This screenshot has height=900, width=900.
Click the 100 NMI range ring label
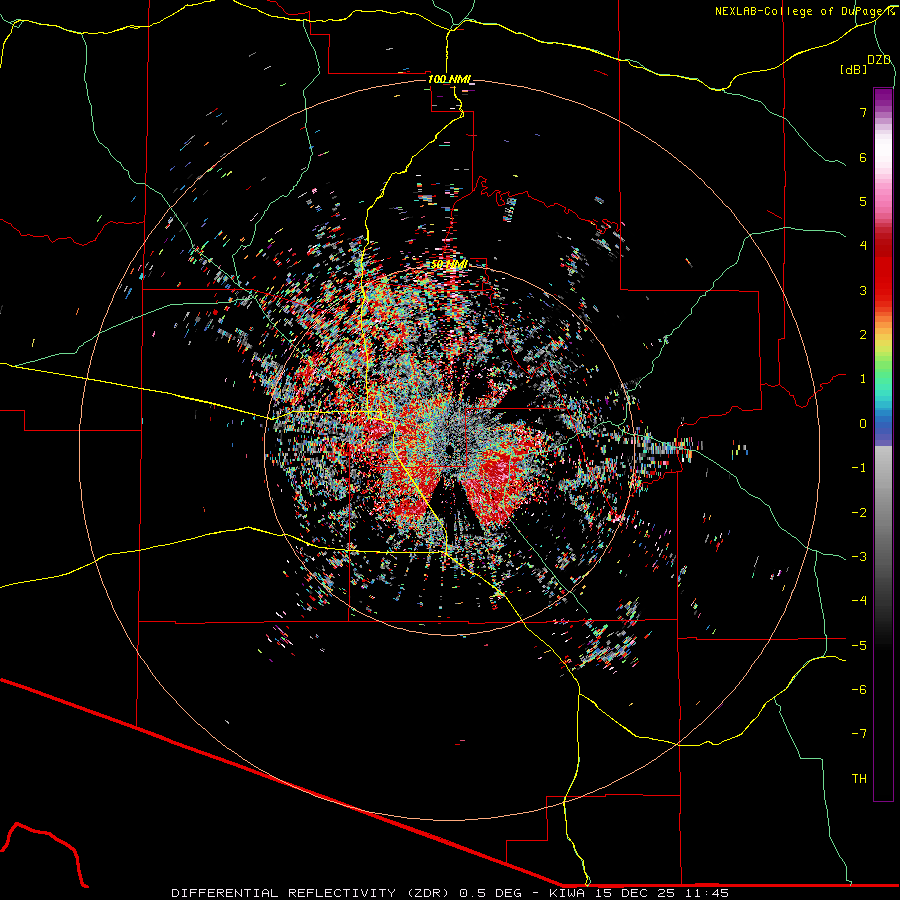tap(449, 79)
